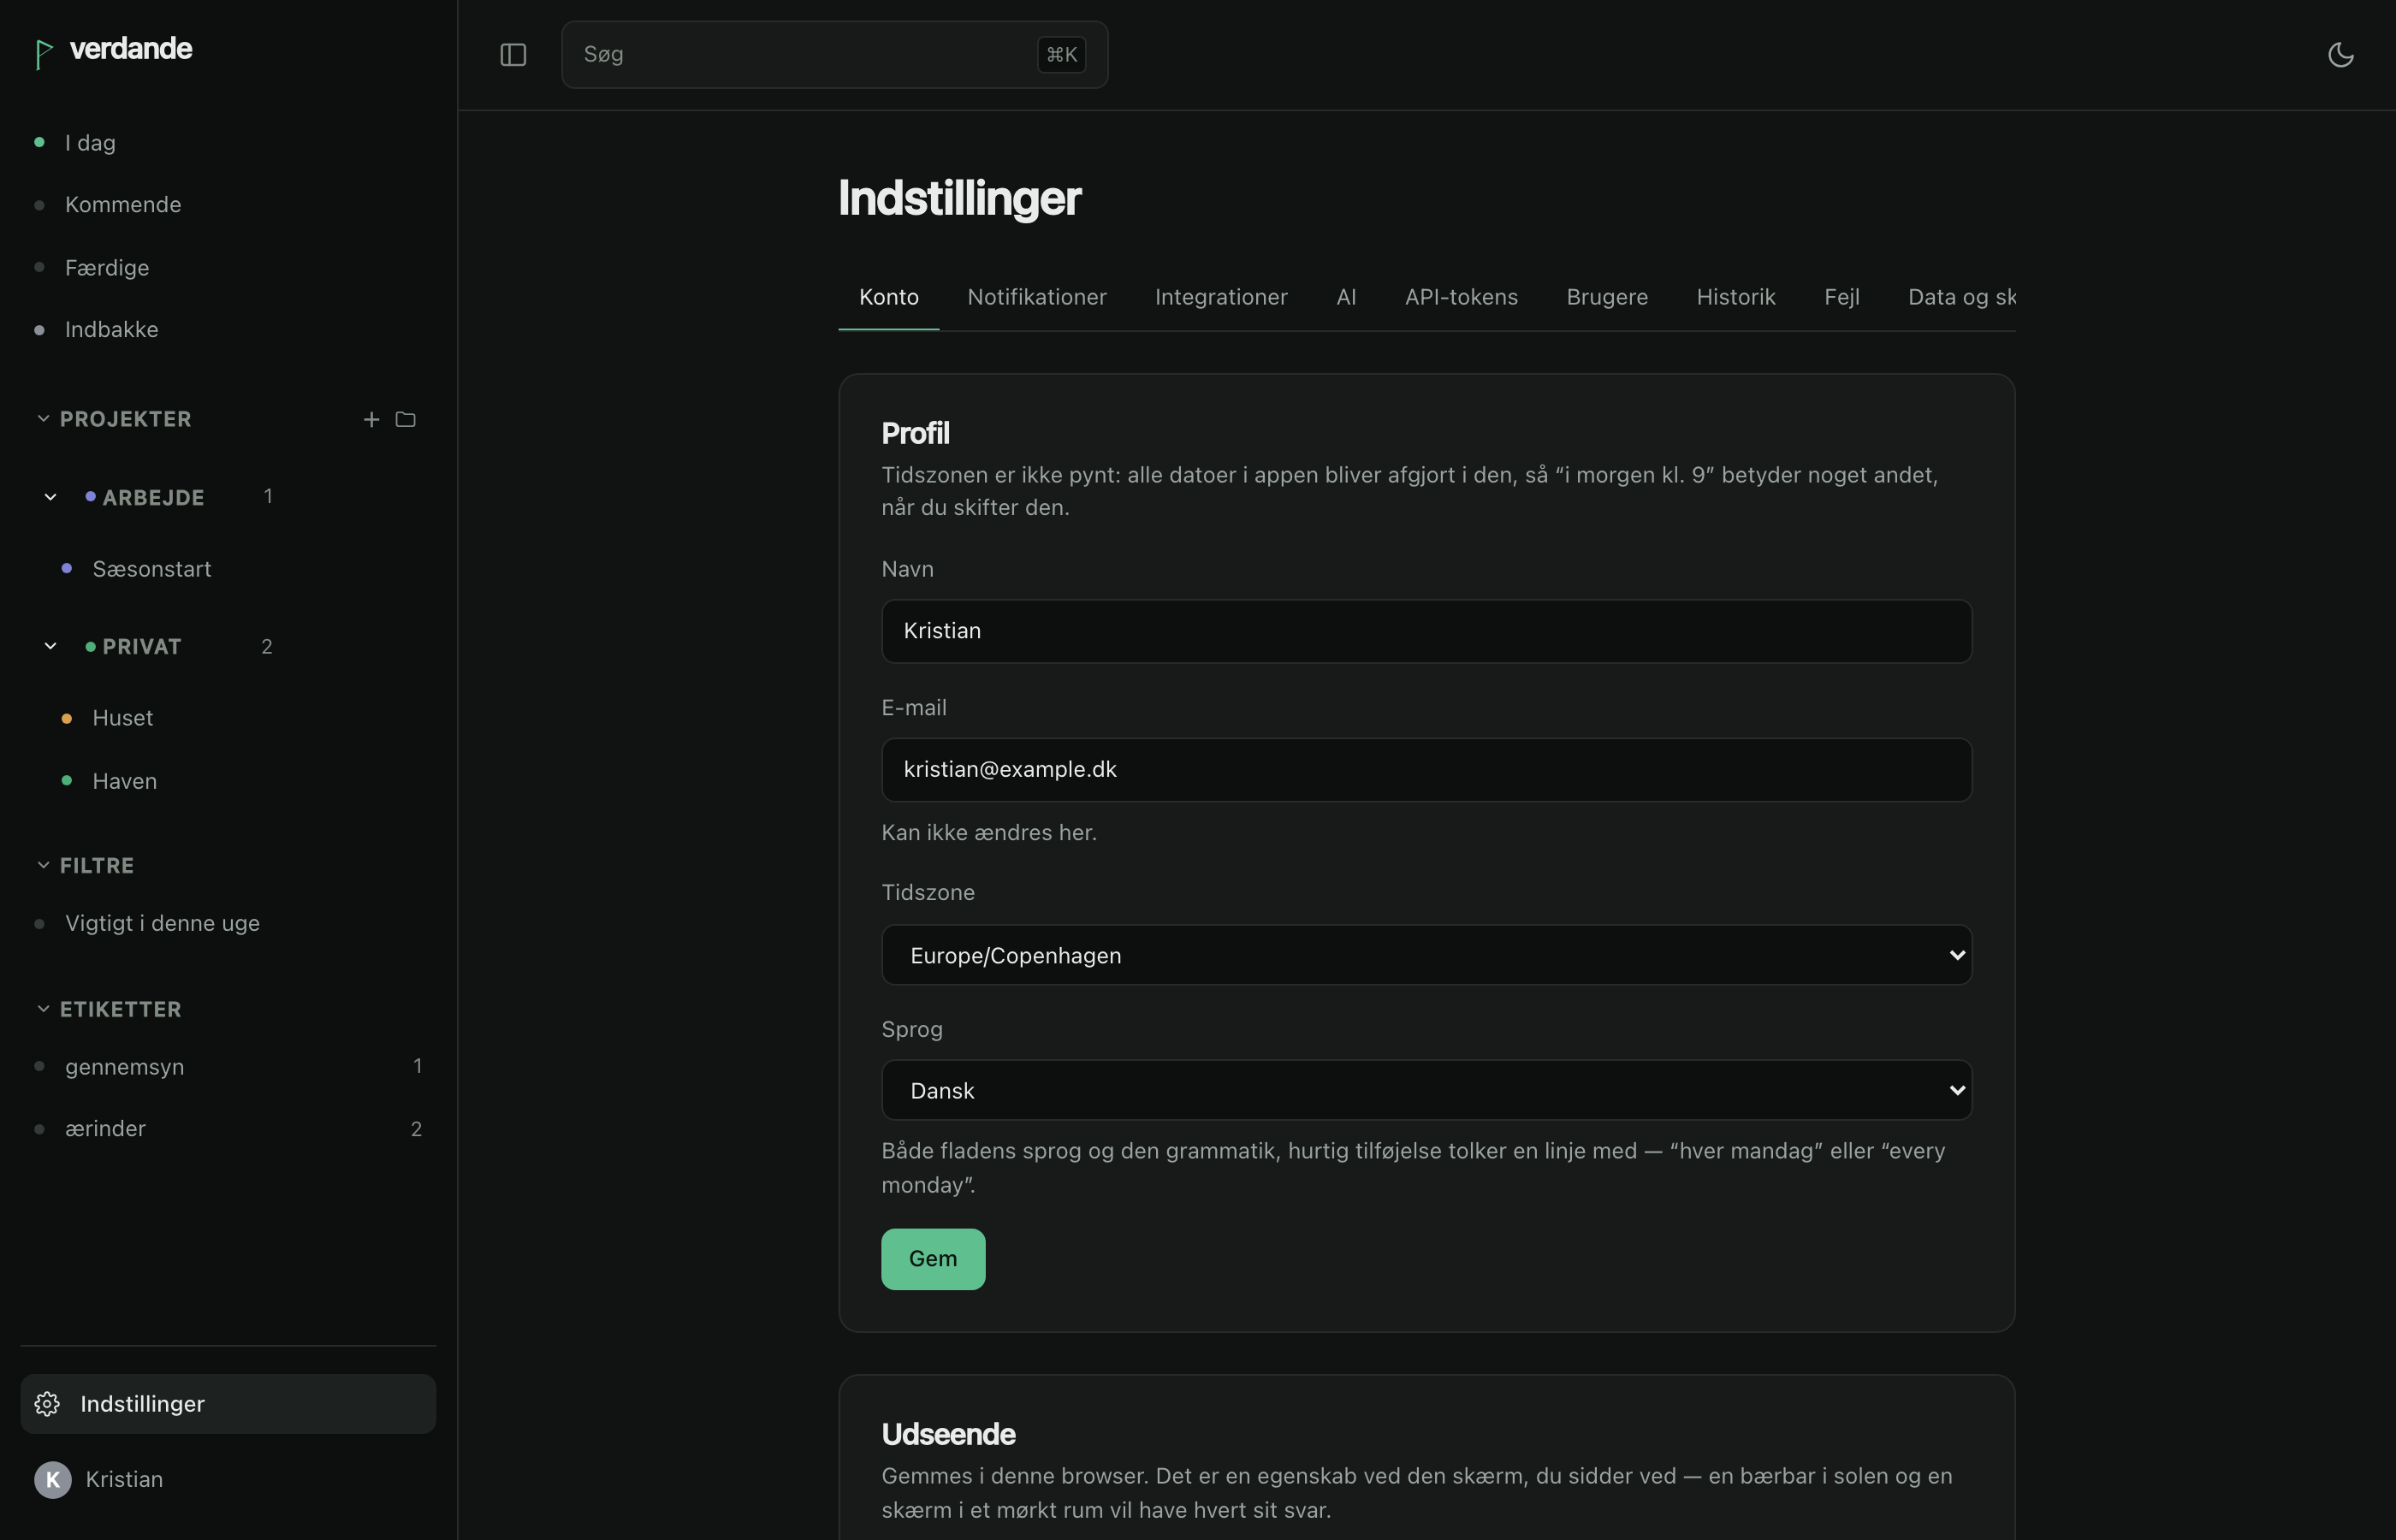The width and height of the screenshot is (2396, 1540).
Task: Click the E-mail input field
Action: 1426,770
